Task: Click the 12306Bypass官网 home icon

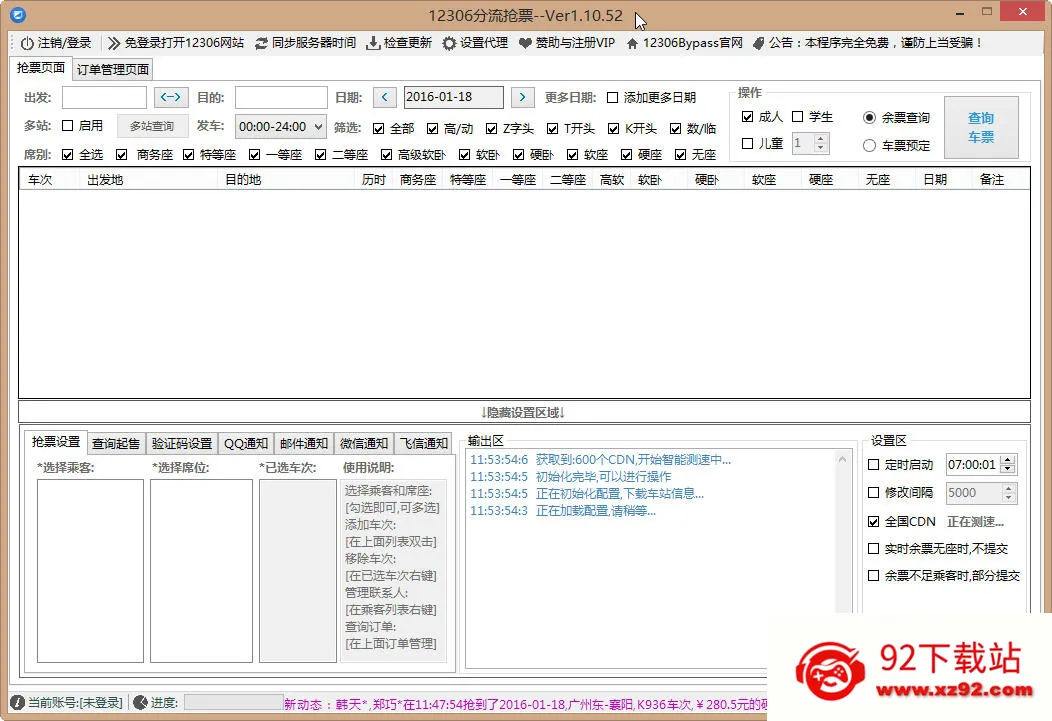Action: coord(632,44)
